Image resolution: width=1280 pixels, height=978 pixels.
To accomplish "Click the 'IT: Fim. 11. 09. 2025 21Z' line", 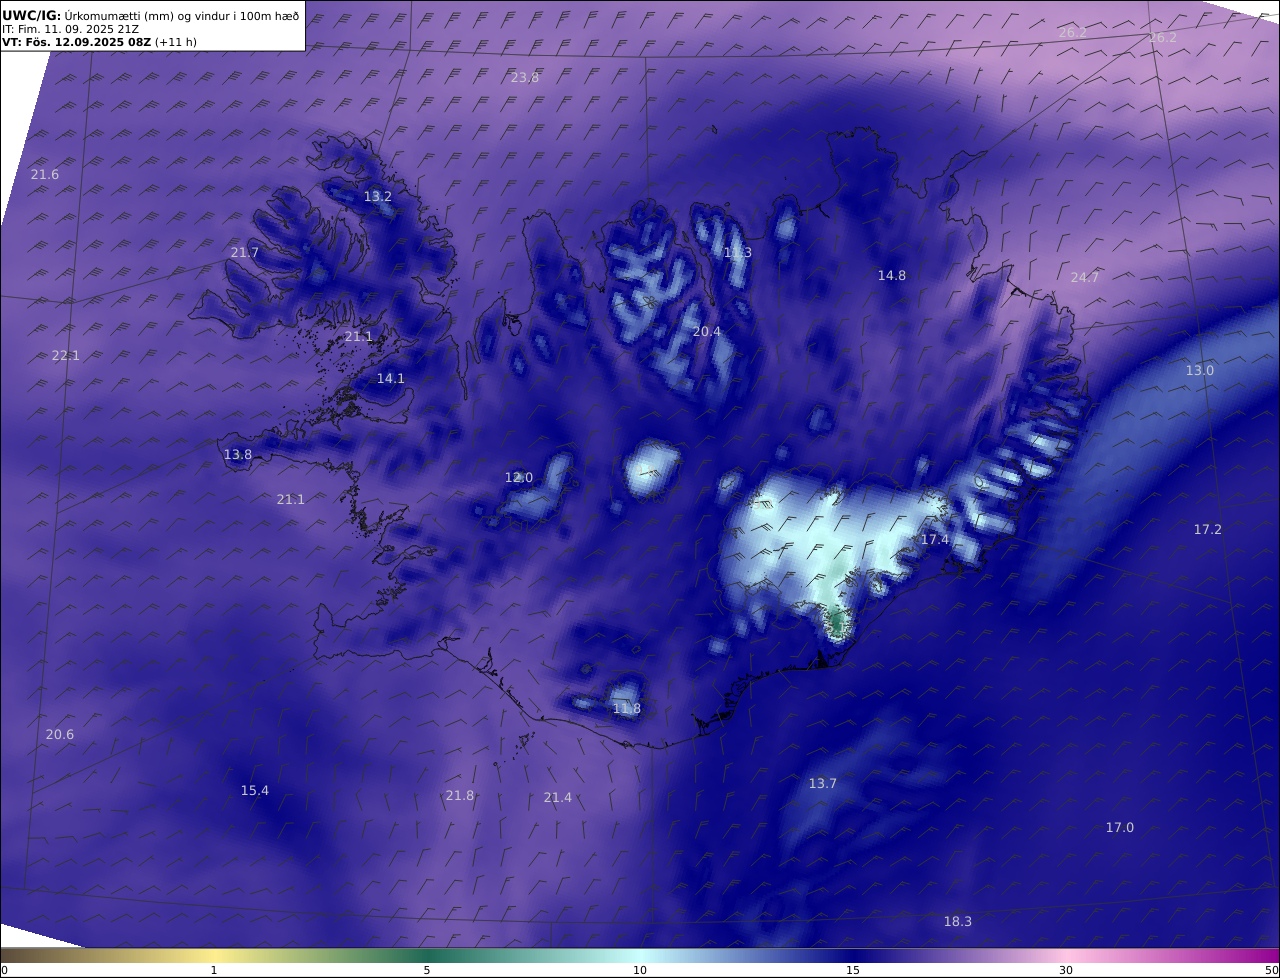I will tap(70, 30).
